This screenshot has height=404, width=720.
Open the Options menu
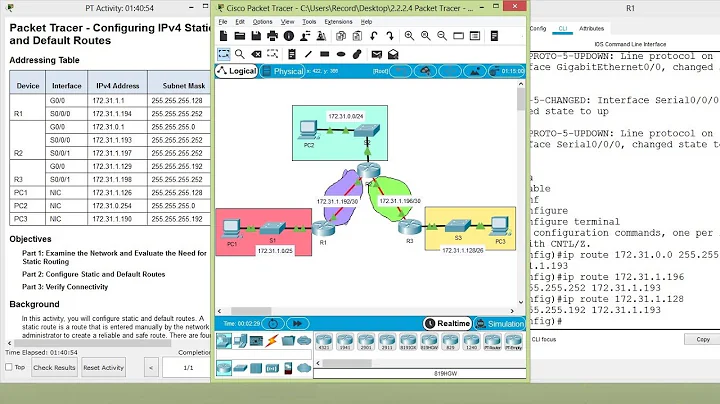click(262, 22)
